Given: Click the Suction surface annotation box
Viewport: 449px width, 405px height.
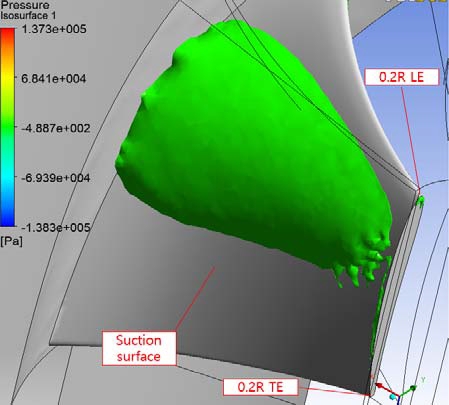Looking at the screenshot, I should pos(139,348).
